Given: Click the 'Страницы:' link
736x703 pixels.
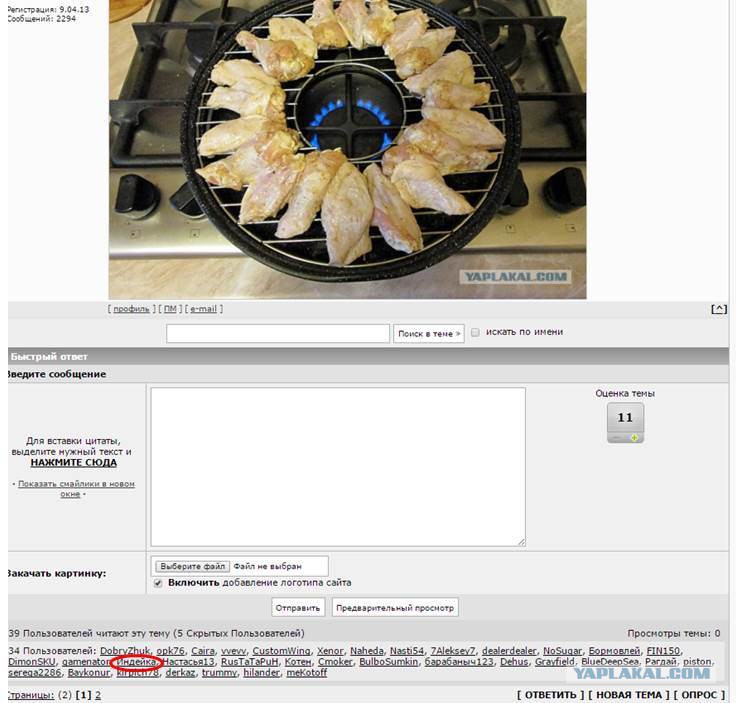Looking at the screenshot, I should click(x=31, y=695).
